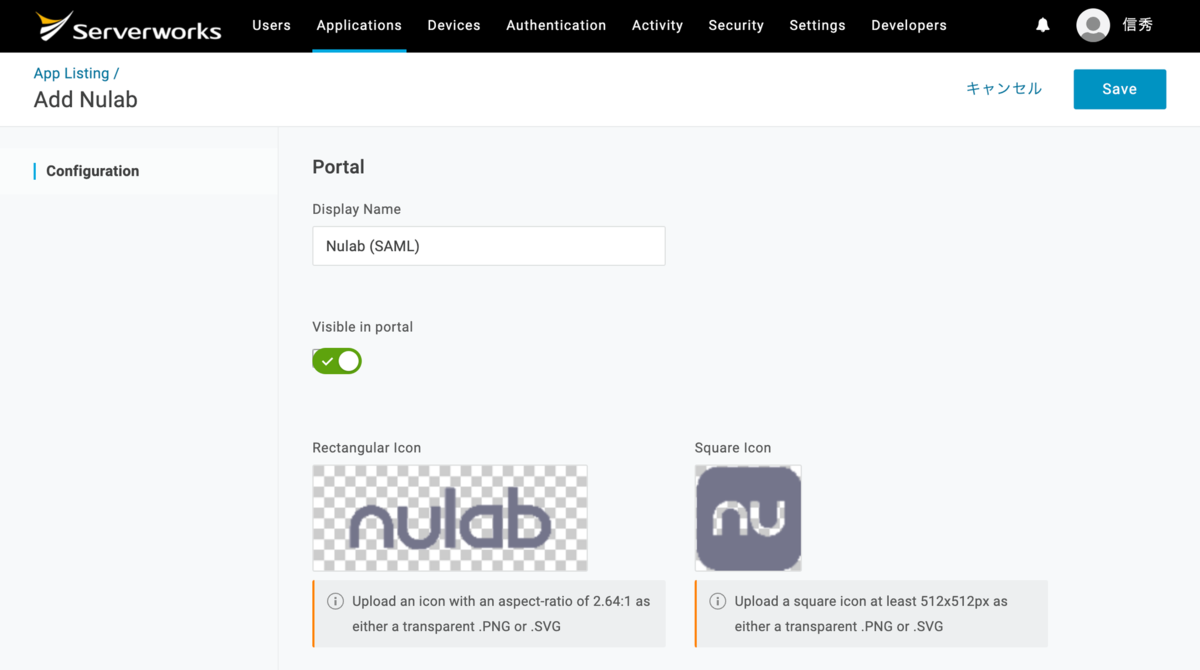Toggle the Visible in portal switch
Viewport: 1200px width, 670px height.
click(x=337, y=361)
